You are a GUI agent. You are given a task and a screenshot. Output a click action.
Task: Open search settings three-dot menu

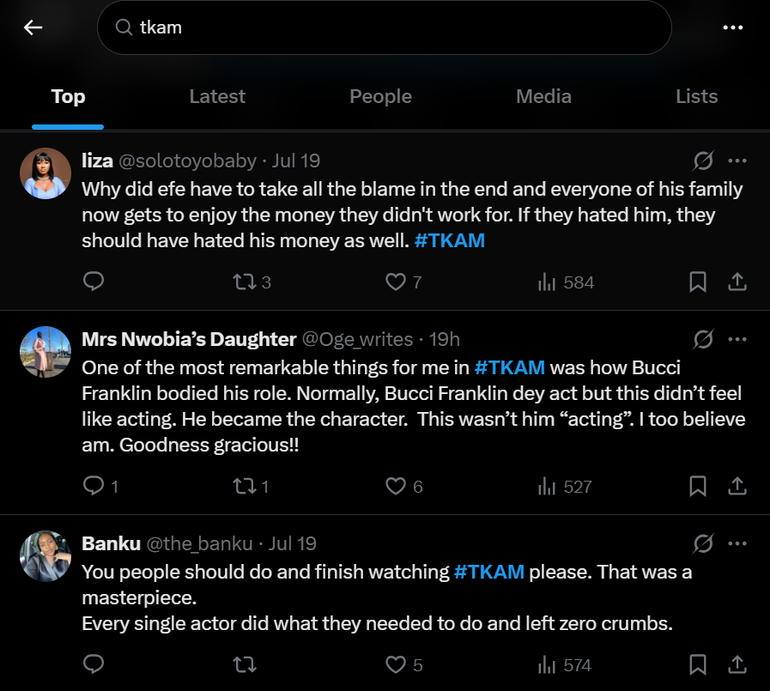click(x=733, y=28)
